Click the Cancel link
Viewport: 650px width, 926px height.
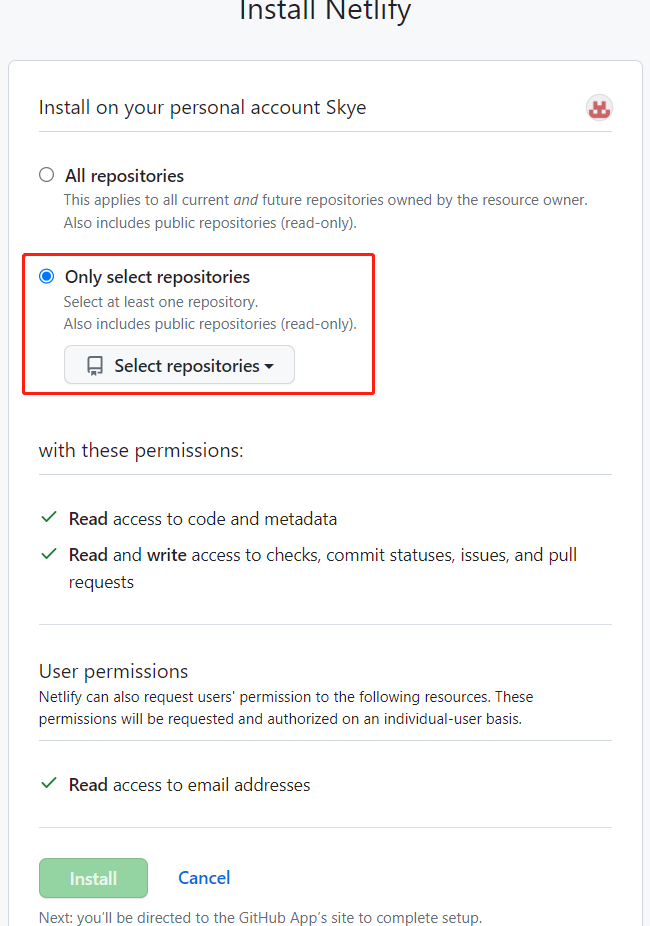(x=204, y=878)
